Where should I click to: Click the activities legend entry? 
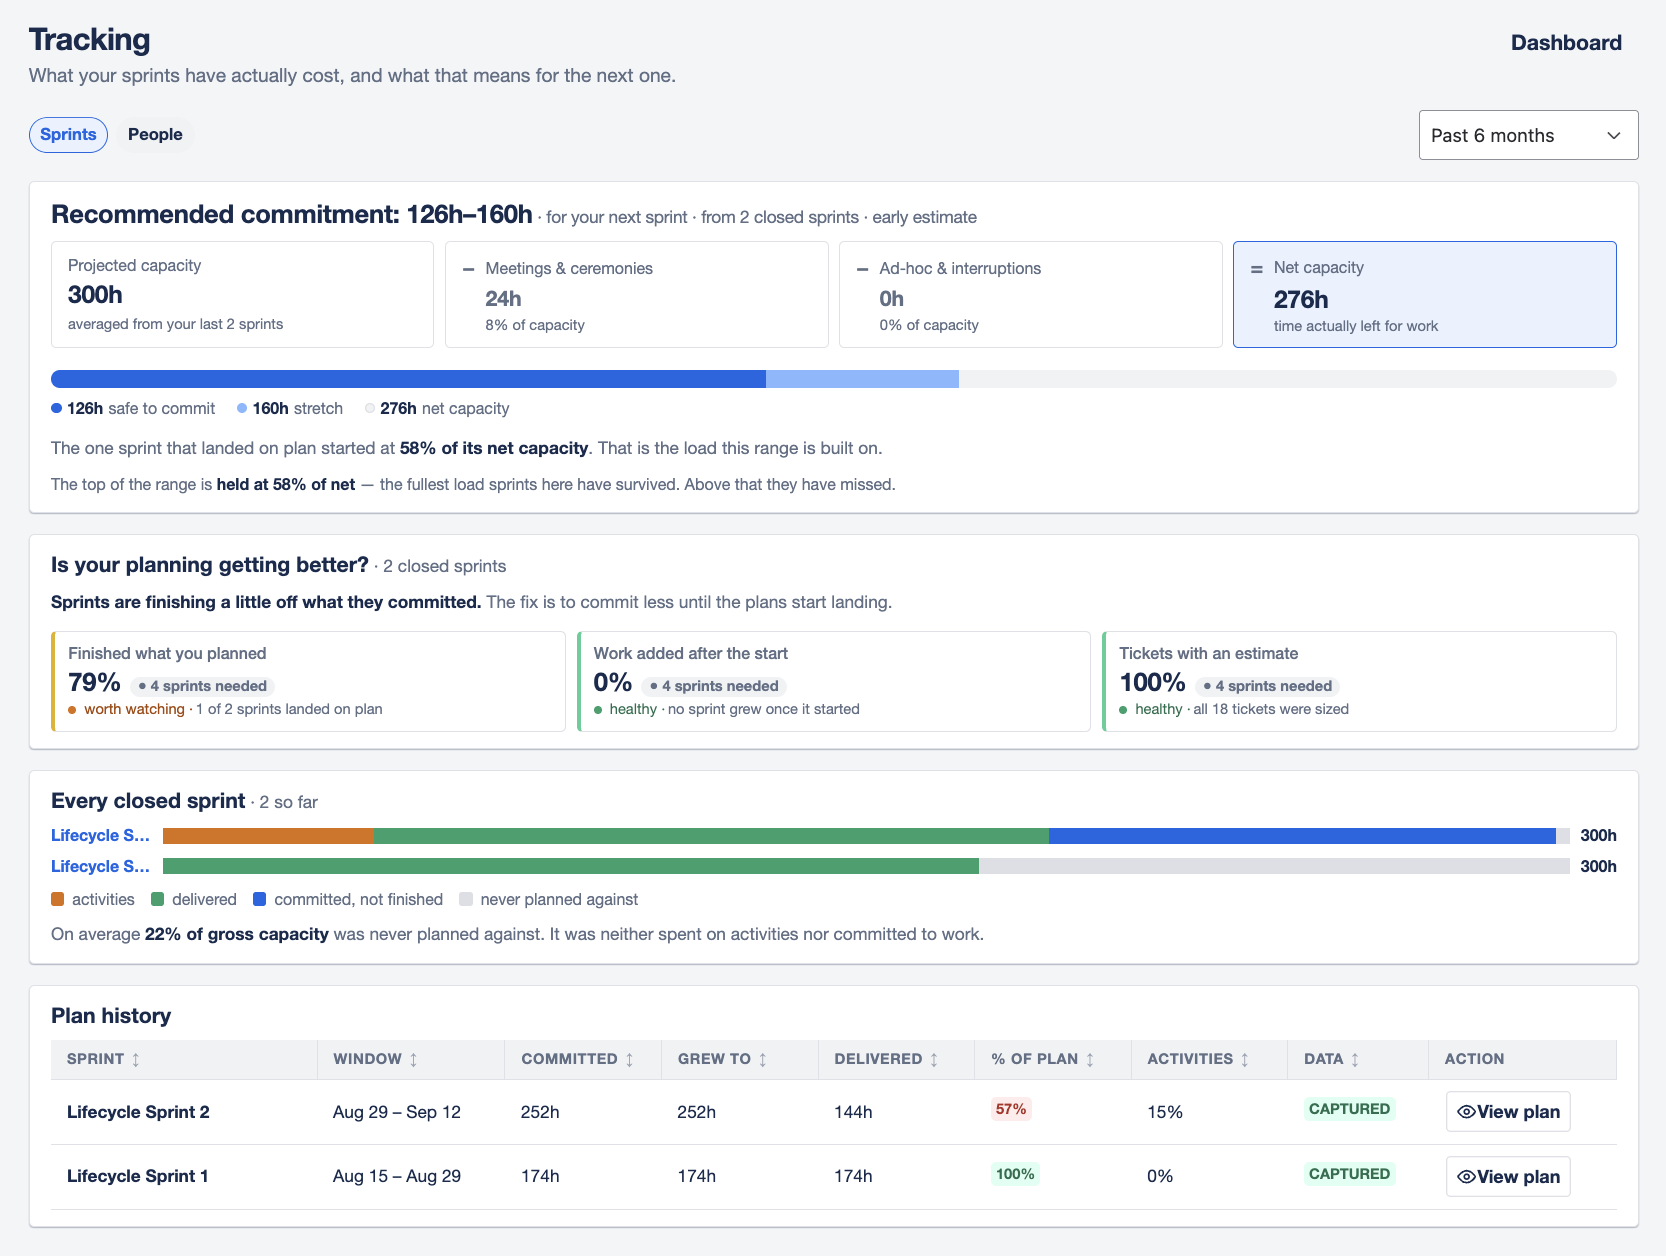click(93, 899)
